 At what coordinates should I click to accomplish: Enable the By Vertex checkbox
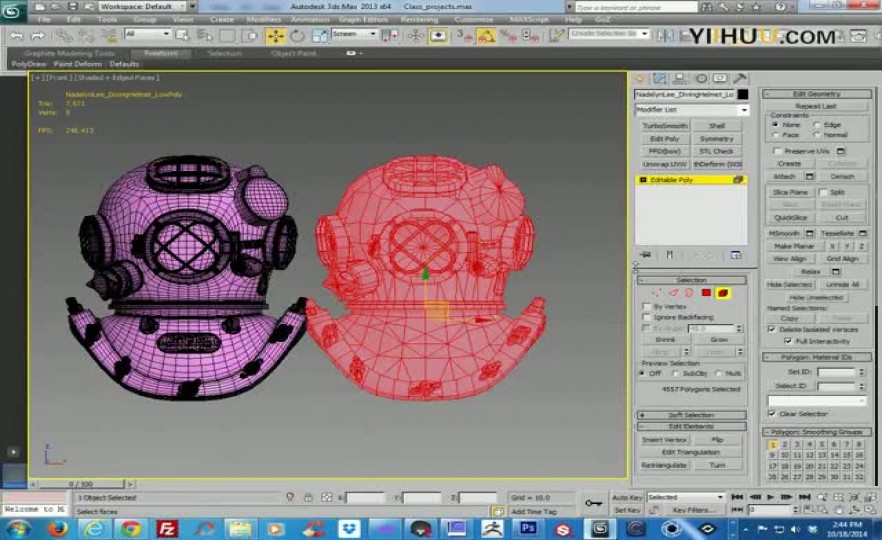(646, 307)
